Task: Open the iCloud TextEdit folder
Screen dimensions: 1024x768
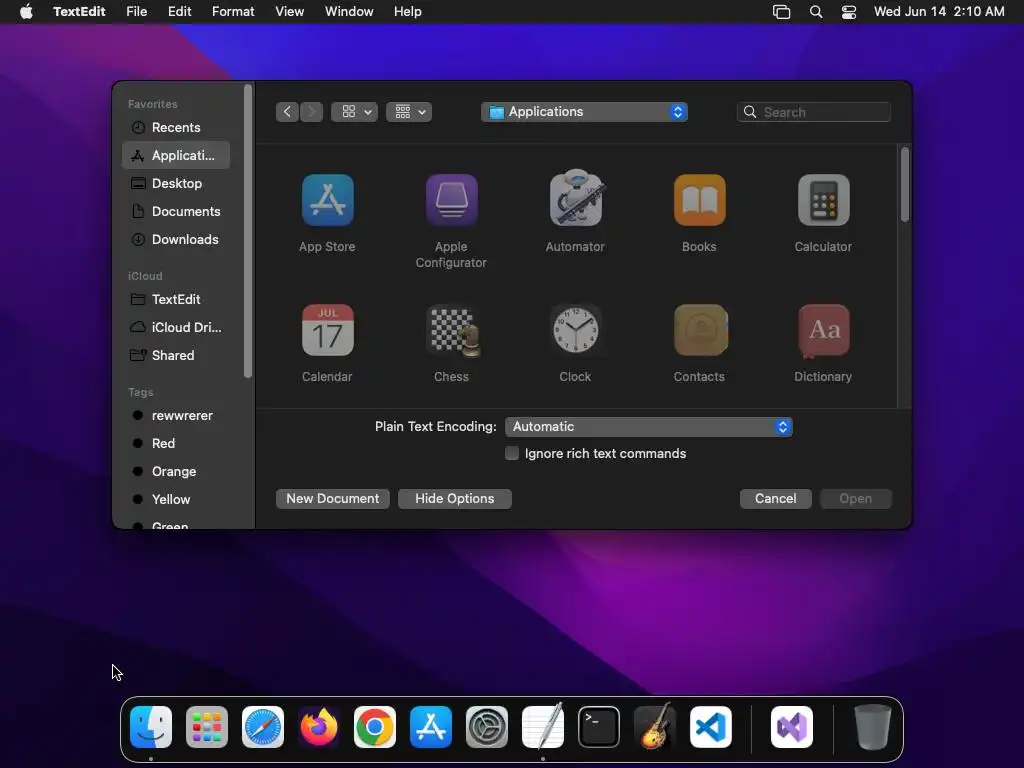Action: (176, 300)
